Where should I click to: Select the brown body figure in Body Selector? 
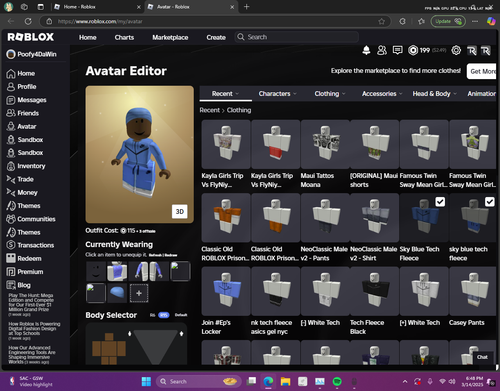(x=109, y=348)
